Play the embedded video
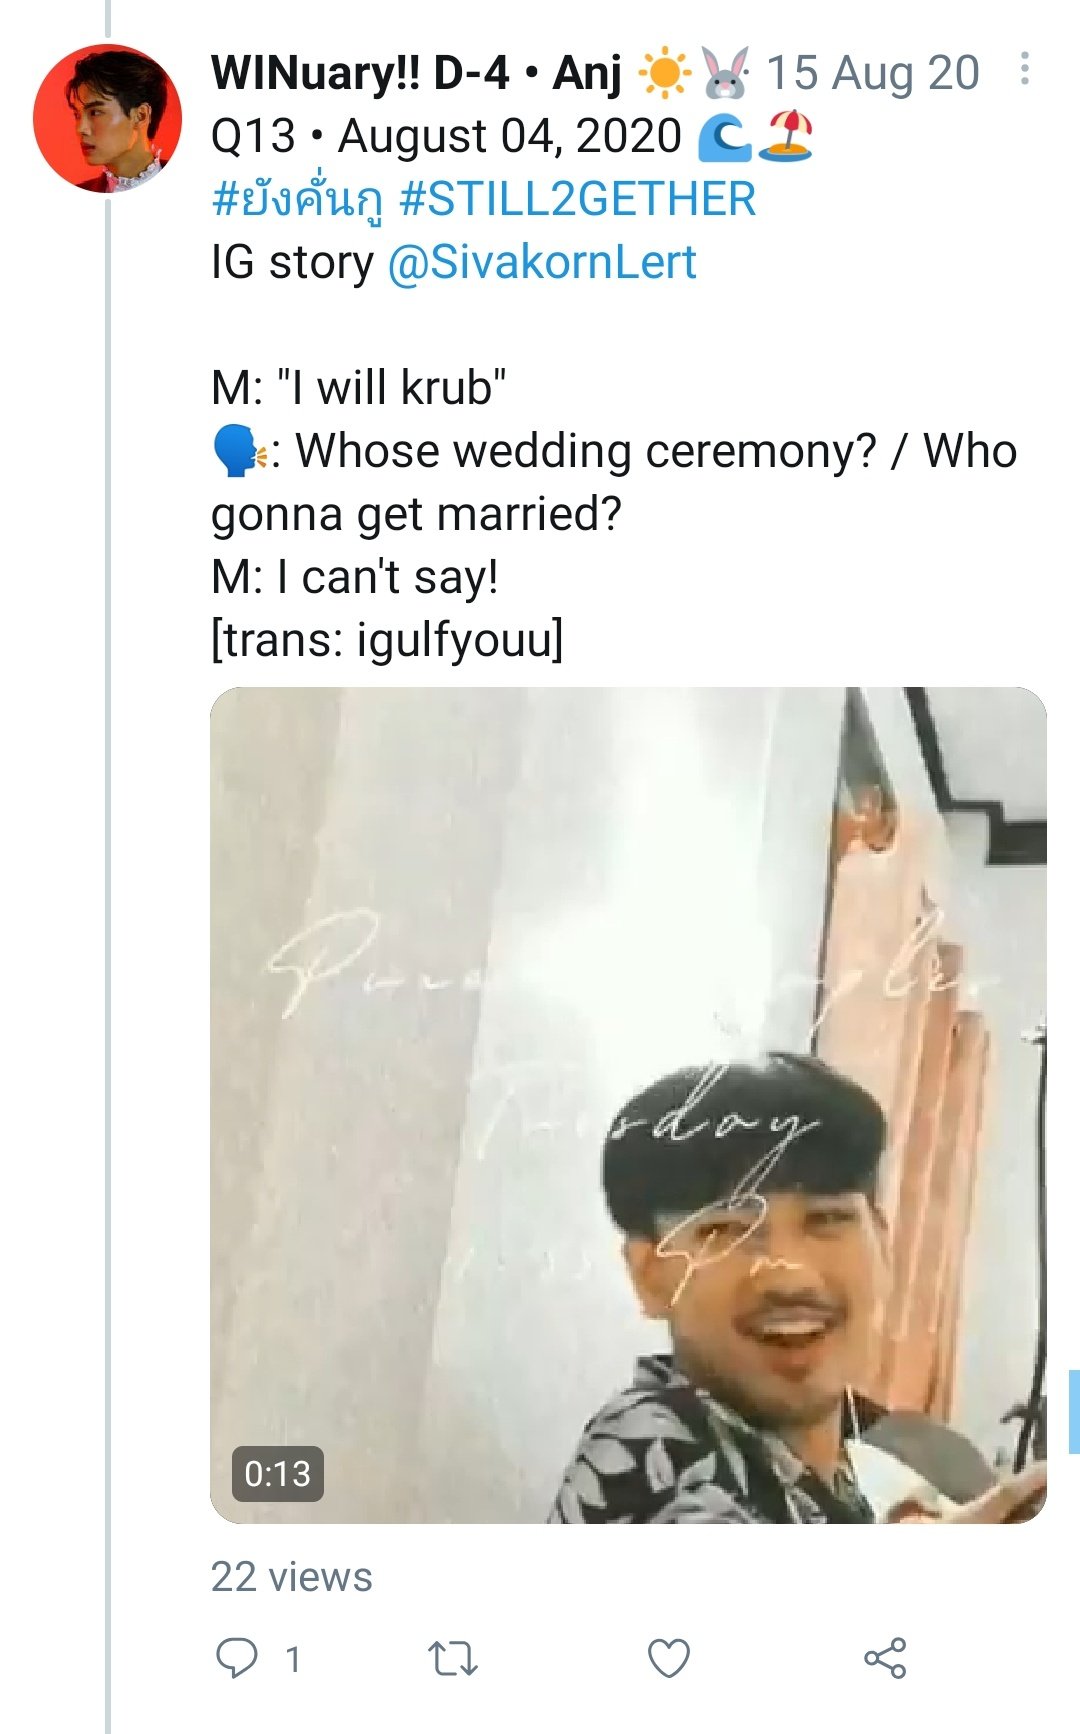1080x1734 pixels. [x=628, y=1105]
